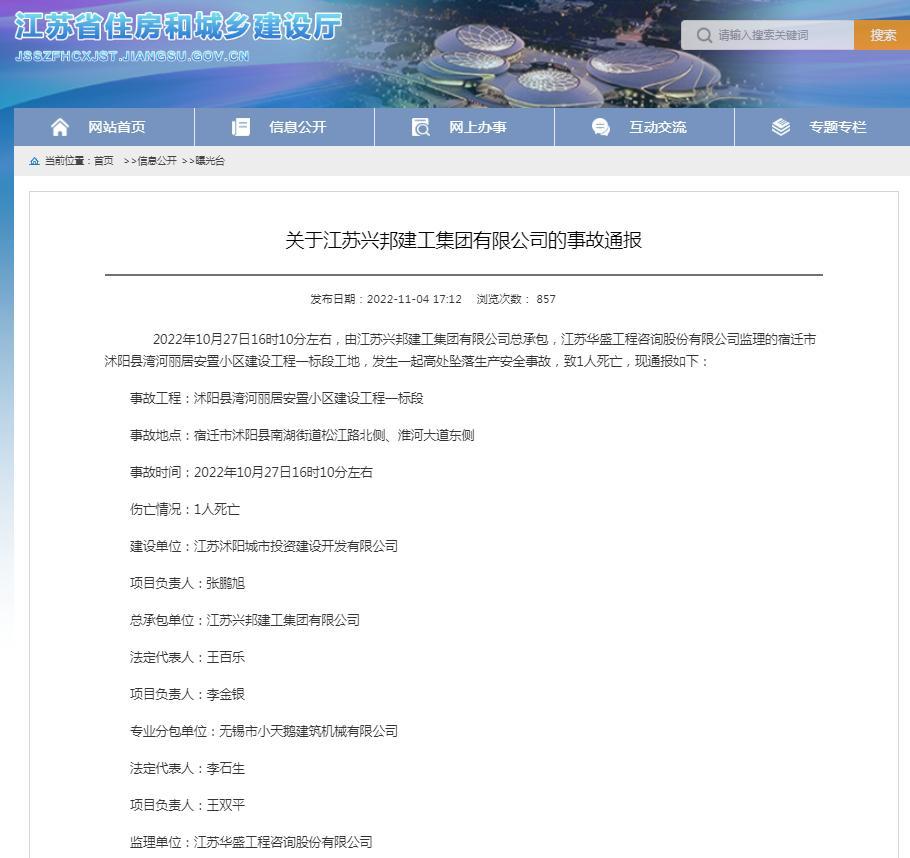Click the line 事故时间：2022年10月27日16时10分左右
Image resolution: width=910 pixels, height=858 pixels.
251,473
